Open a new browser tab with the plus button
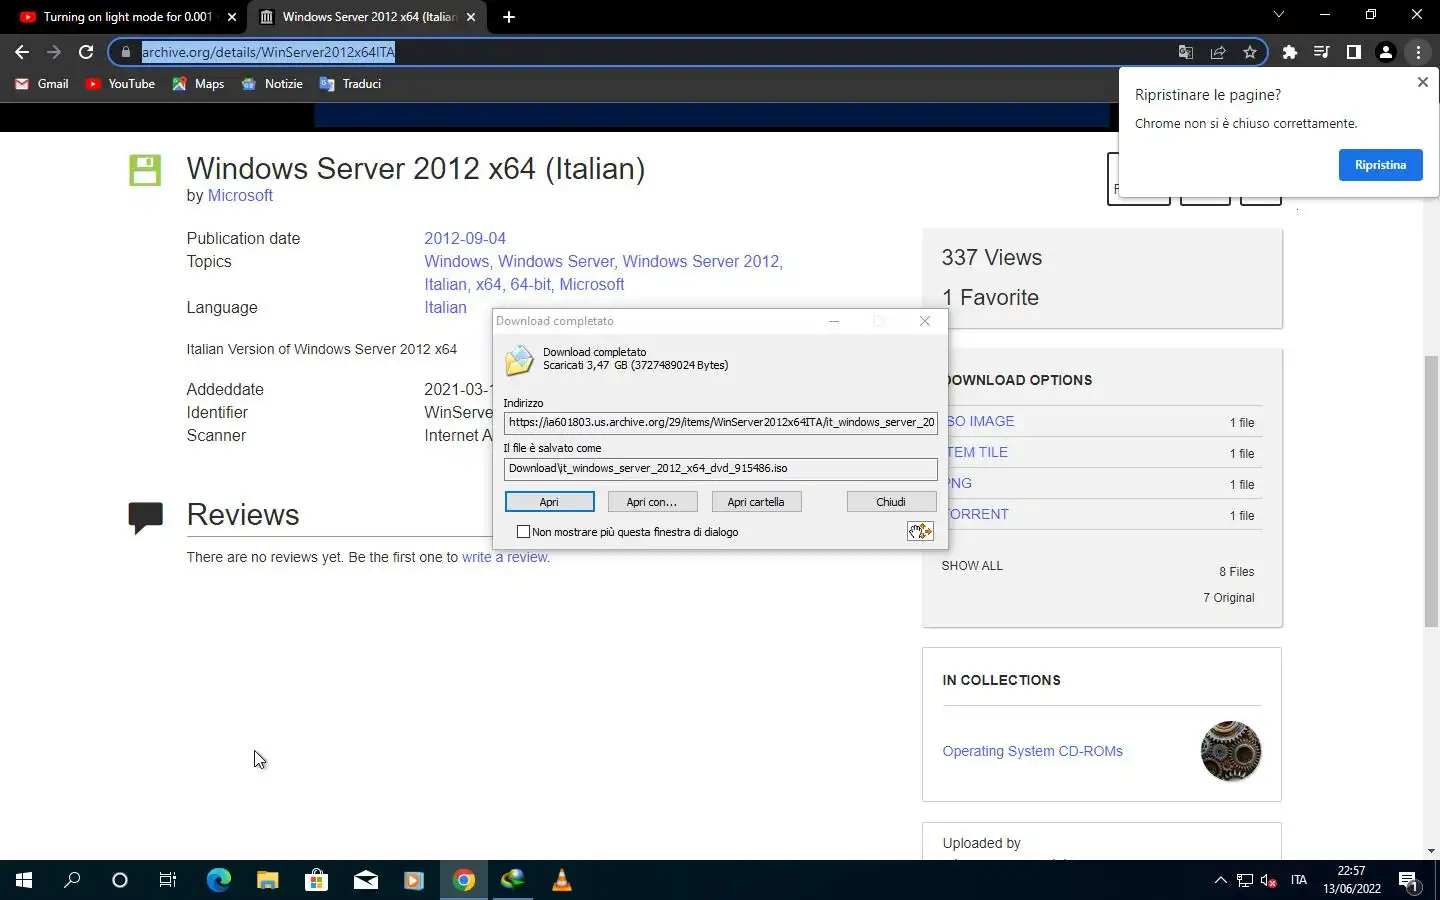 click(x=509, y=17)
